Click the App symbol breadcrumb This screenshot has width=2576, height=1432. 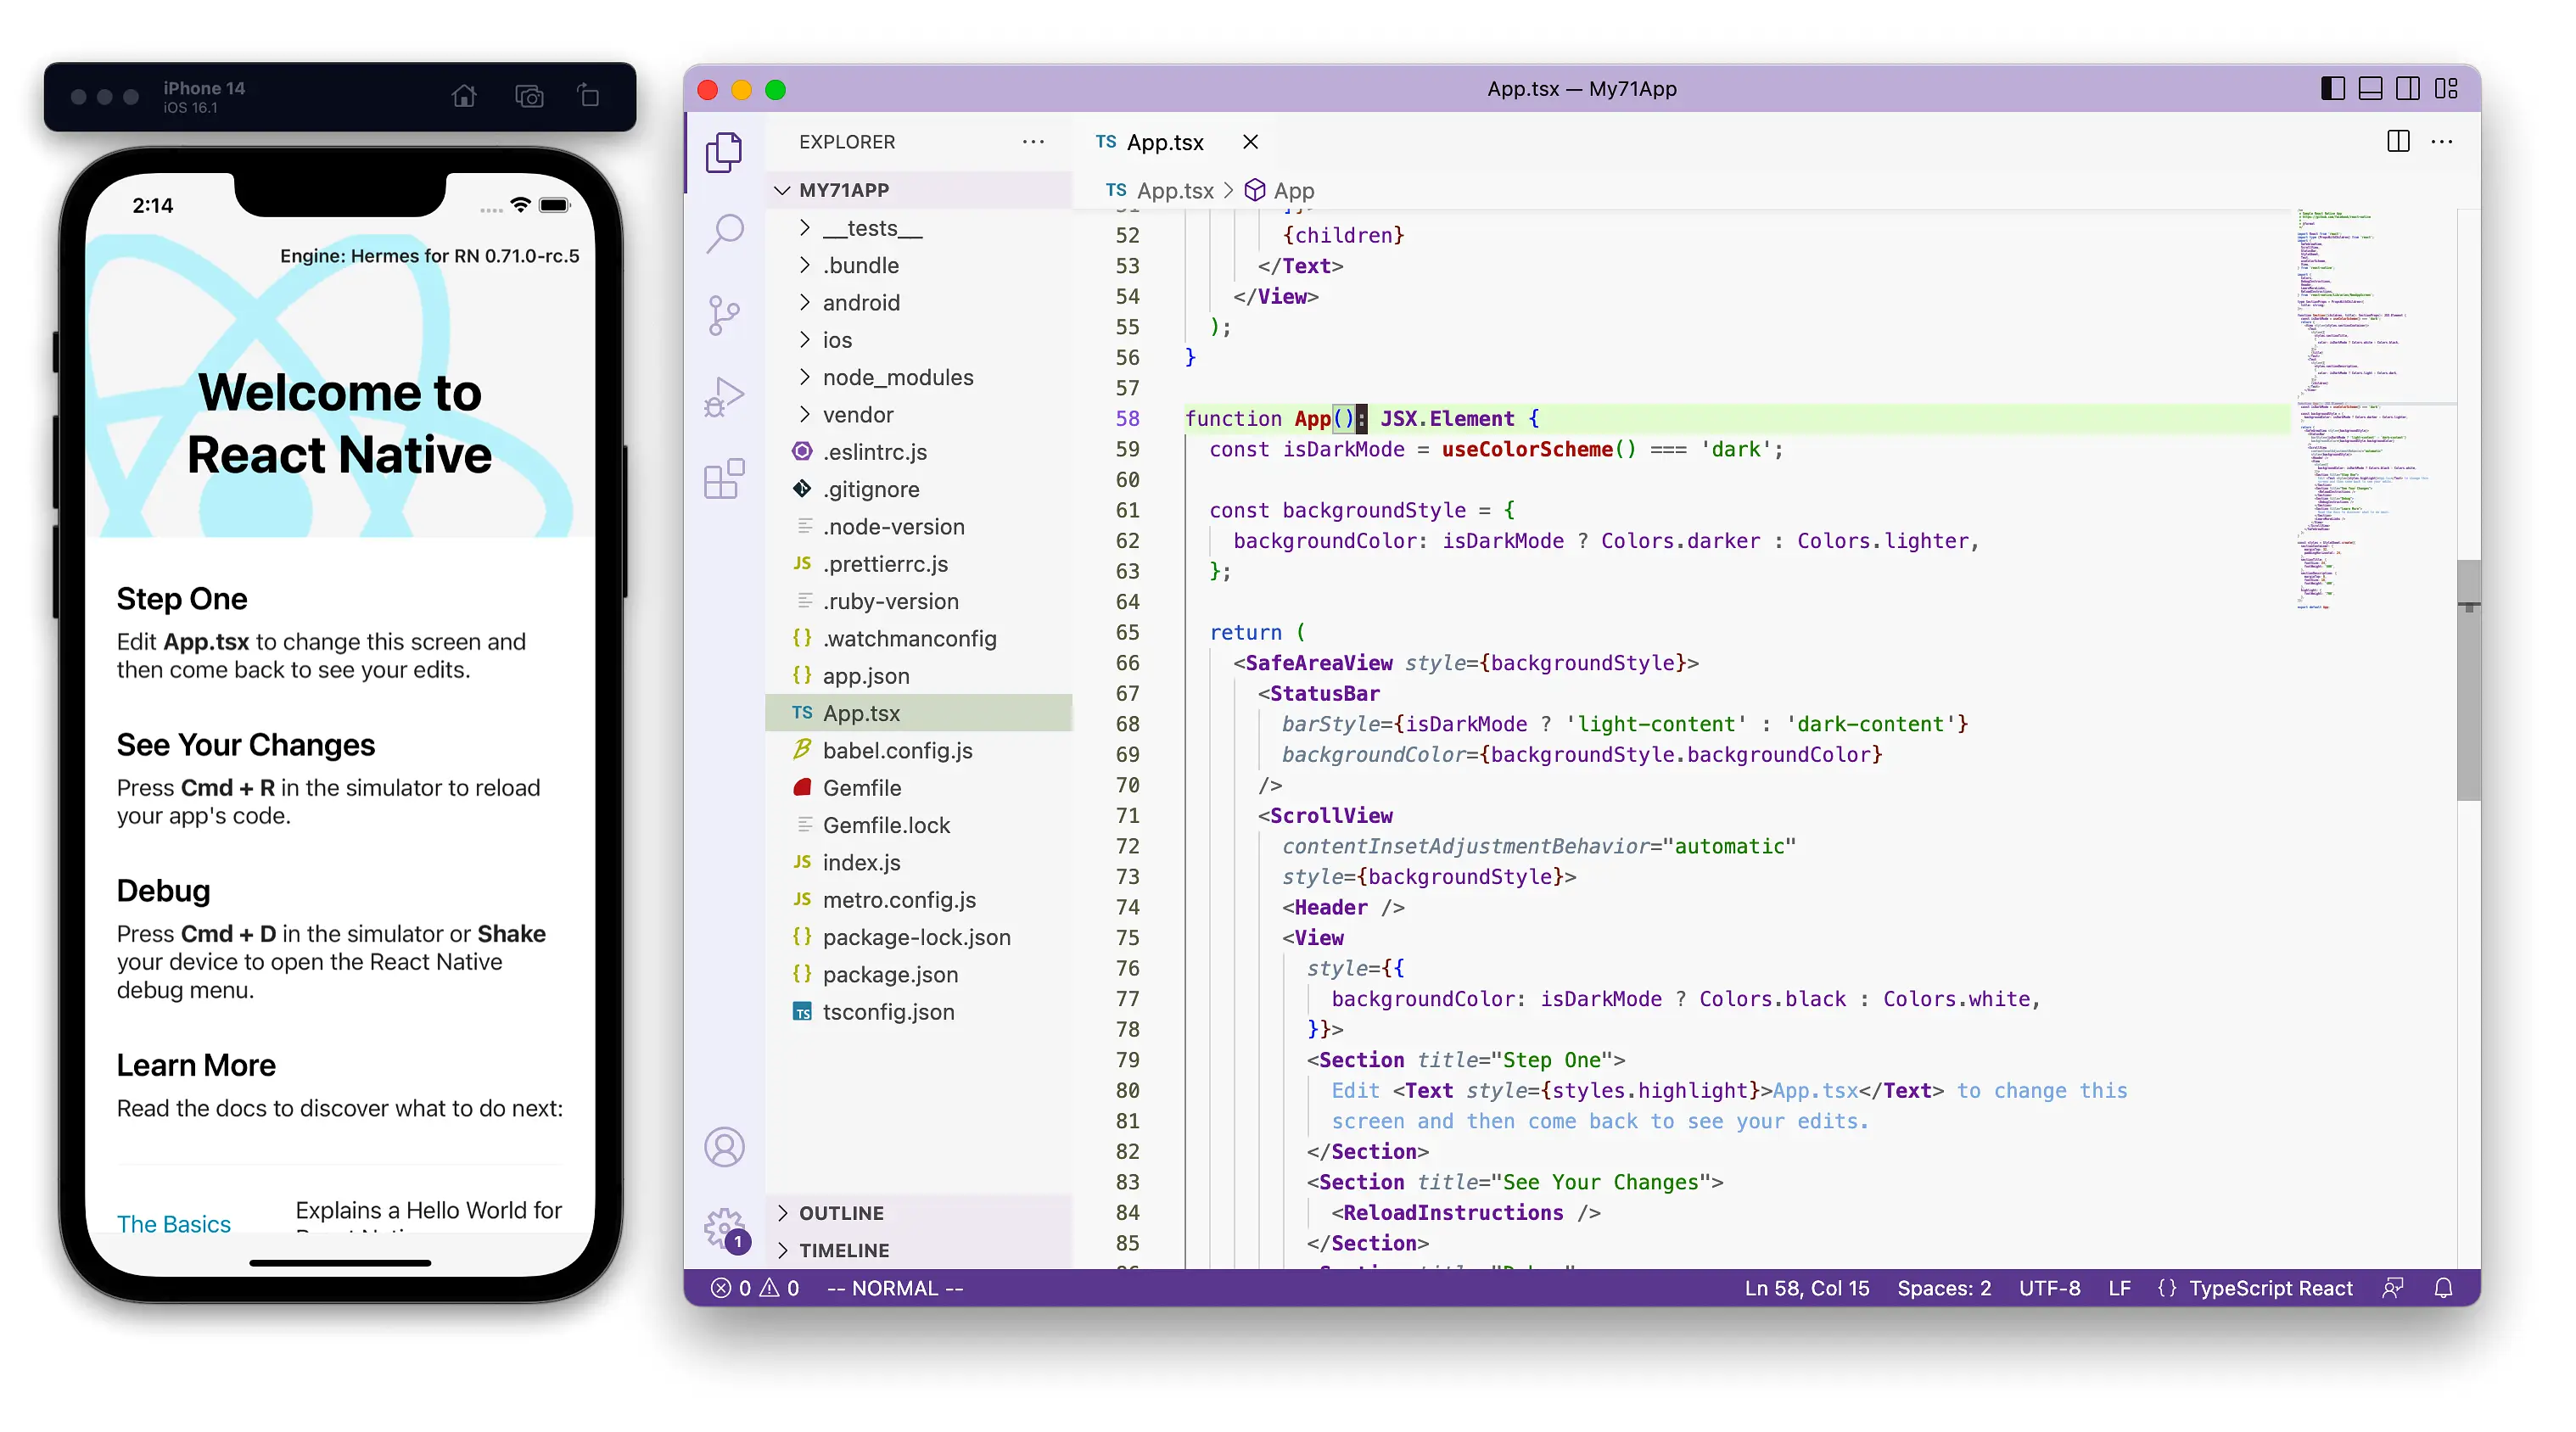(1280, 190)
